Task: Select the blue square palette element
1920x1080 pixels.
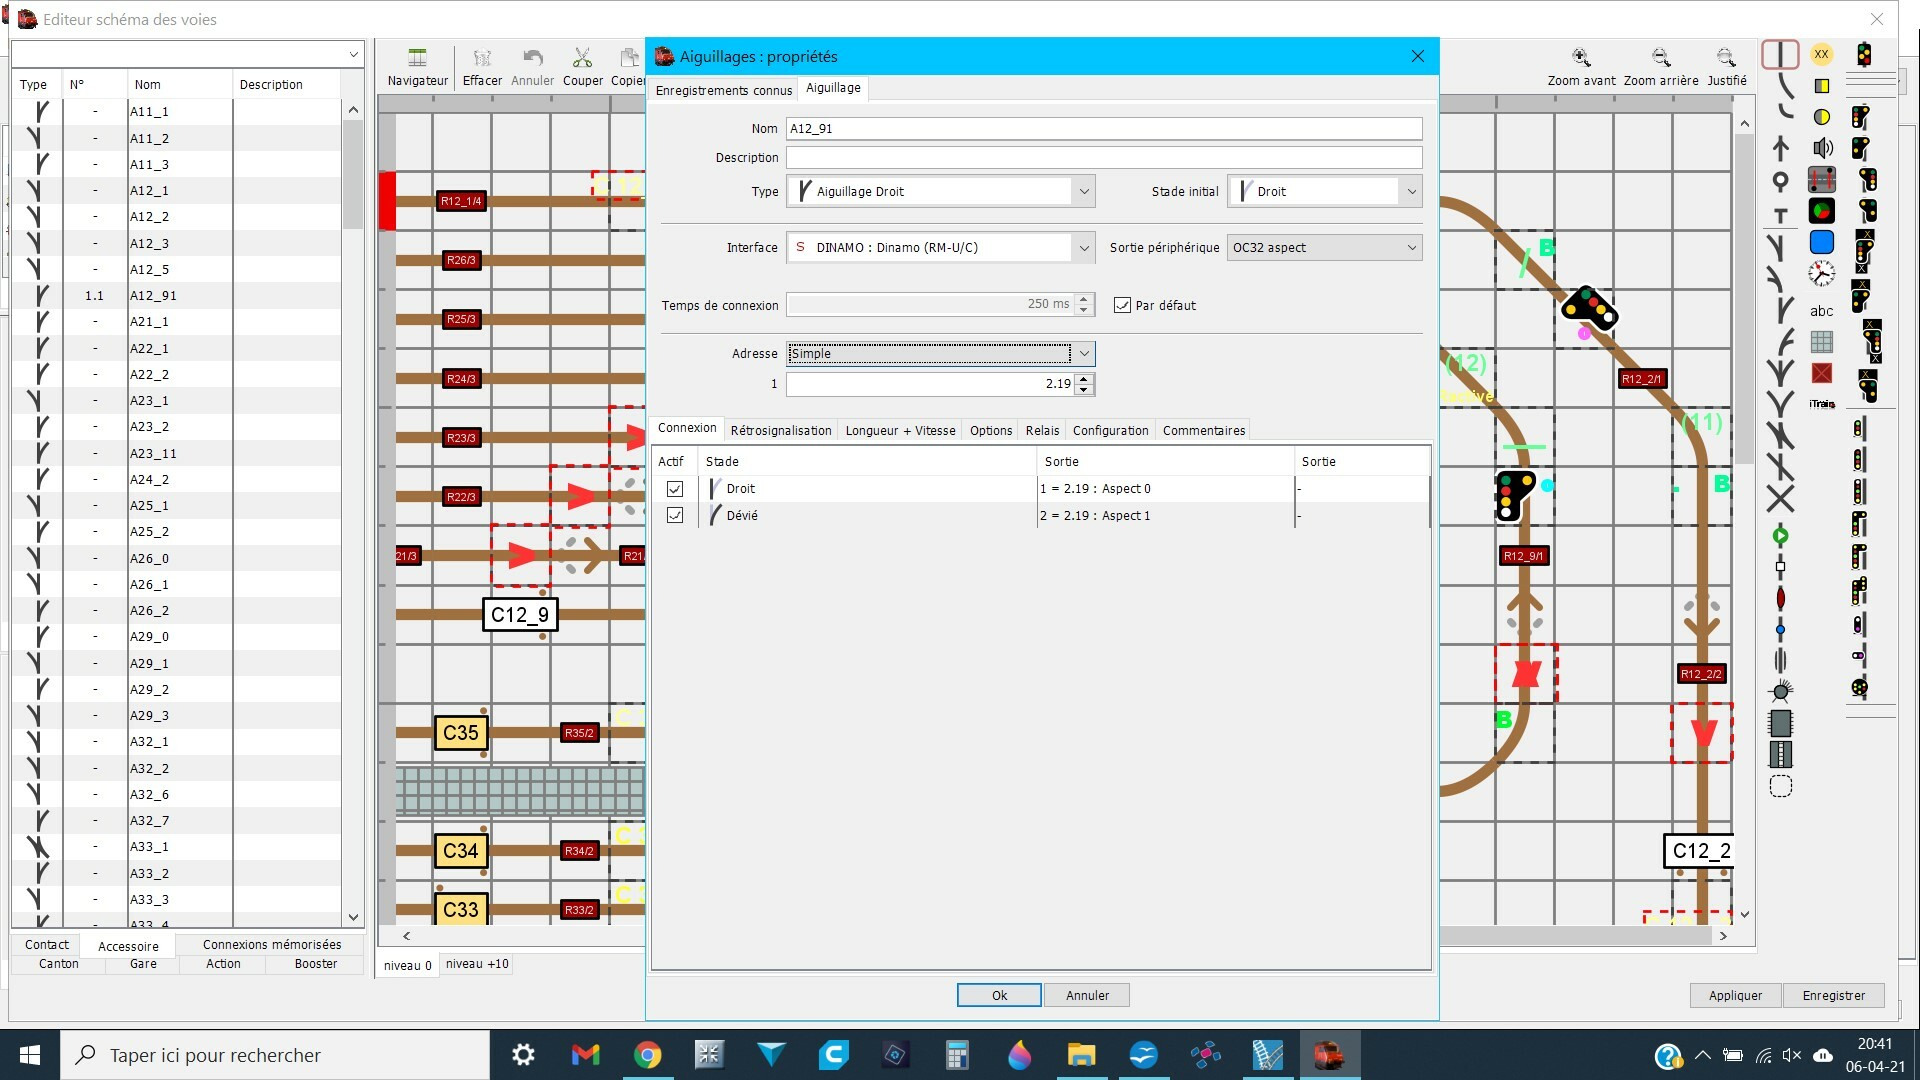Action: pyautogui.click(x=1822, y=242)
